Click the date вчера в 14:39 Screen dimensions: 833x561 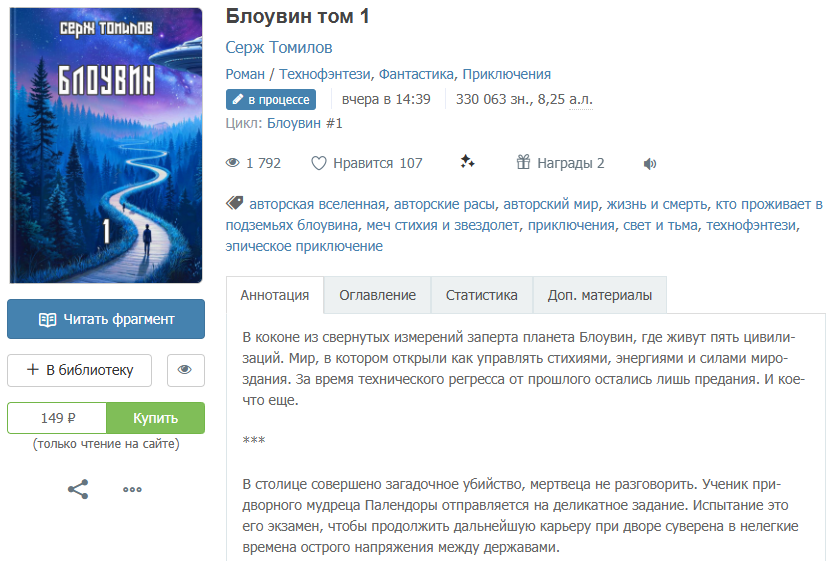click(x=386, y=99)
